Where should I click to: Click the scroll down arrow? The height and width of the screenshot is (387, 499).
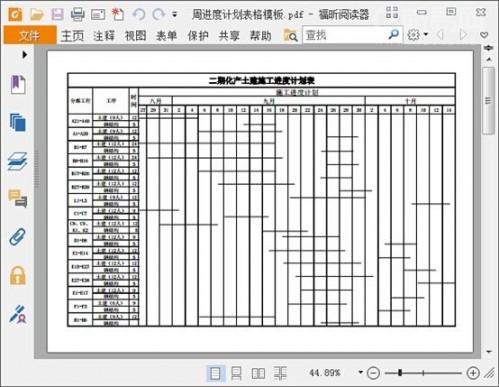[x=489, y=351]
